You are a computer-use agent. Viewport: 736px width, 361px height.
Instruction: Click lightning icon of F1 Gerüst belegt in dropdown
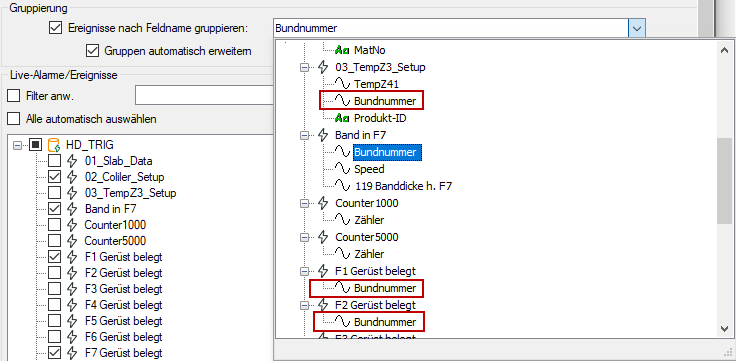323,271
